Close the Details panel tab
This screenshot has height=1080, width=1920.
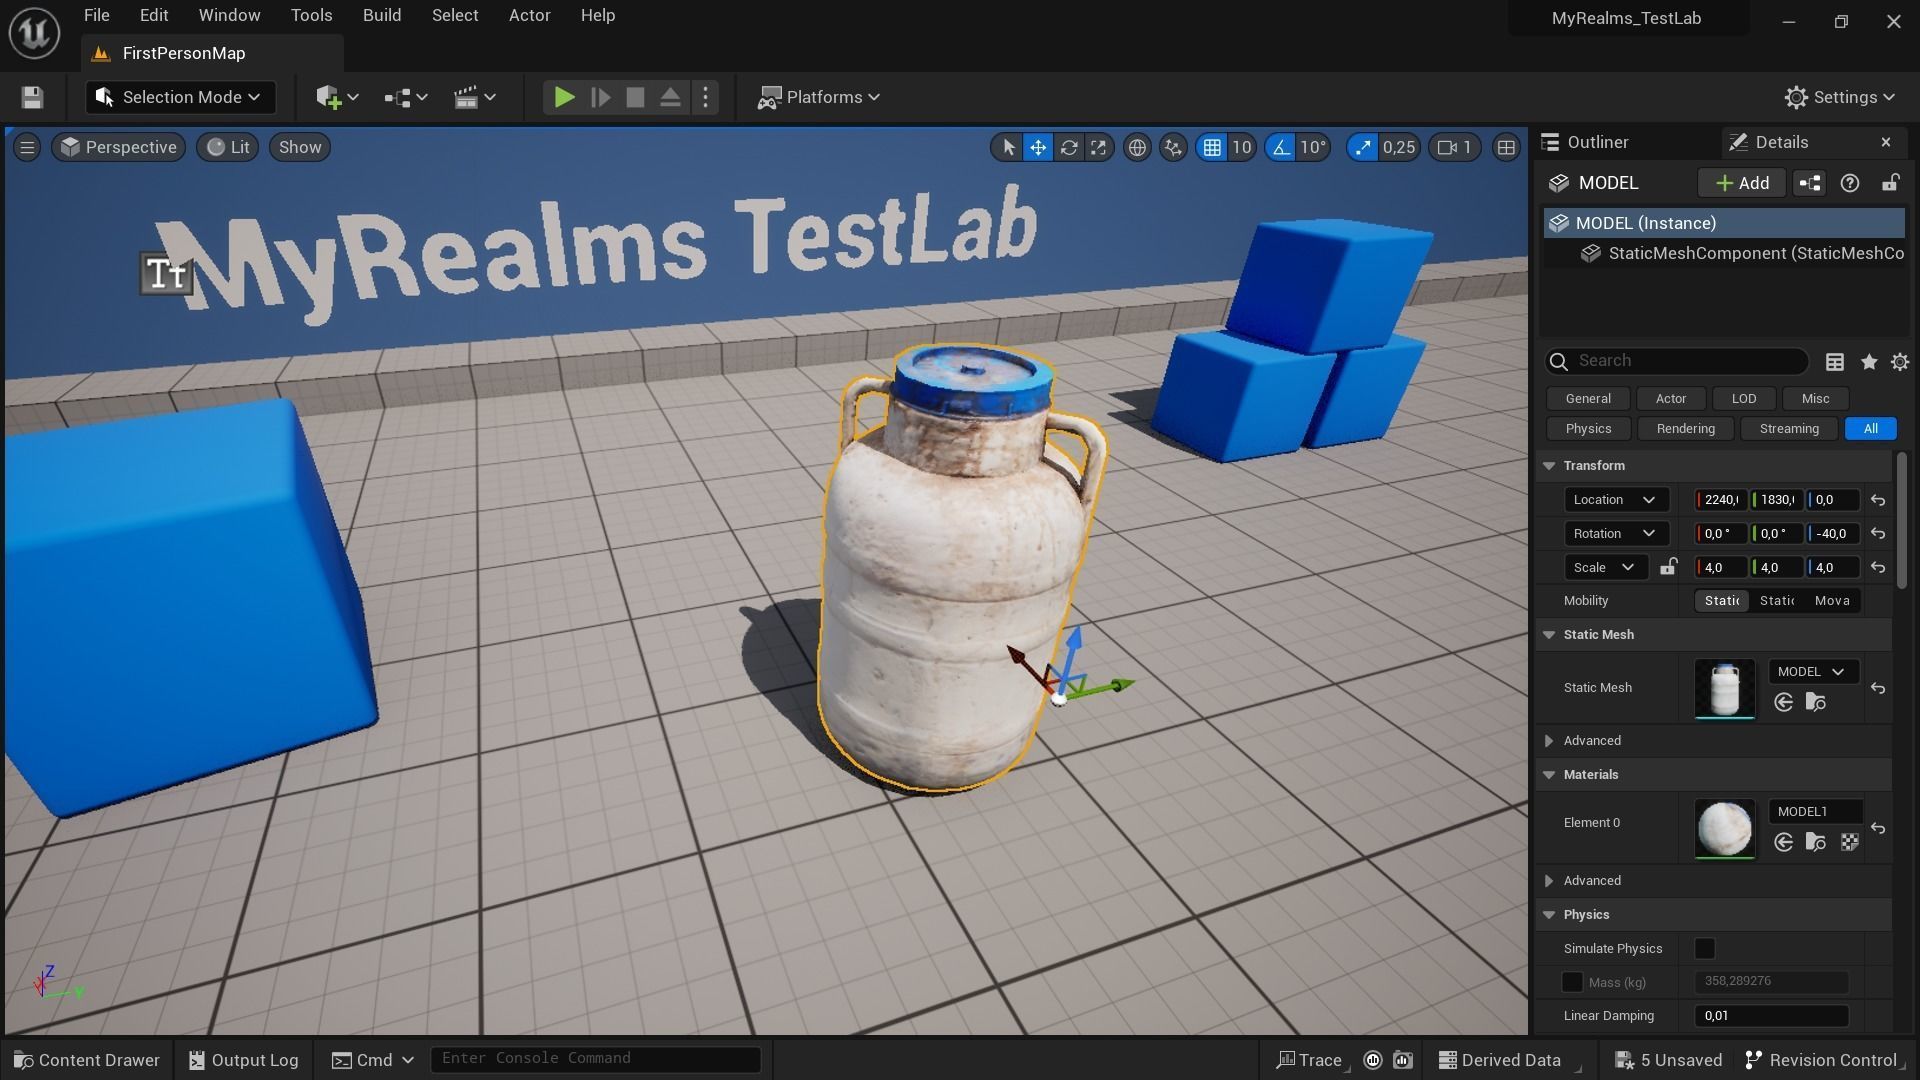(x=1886, y=142)
